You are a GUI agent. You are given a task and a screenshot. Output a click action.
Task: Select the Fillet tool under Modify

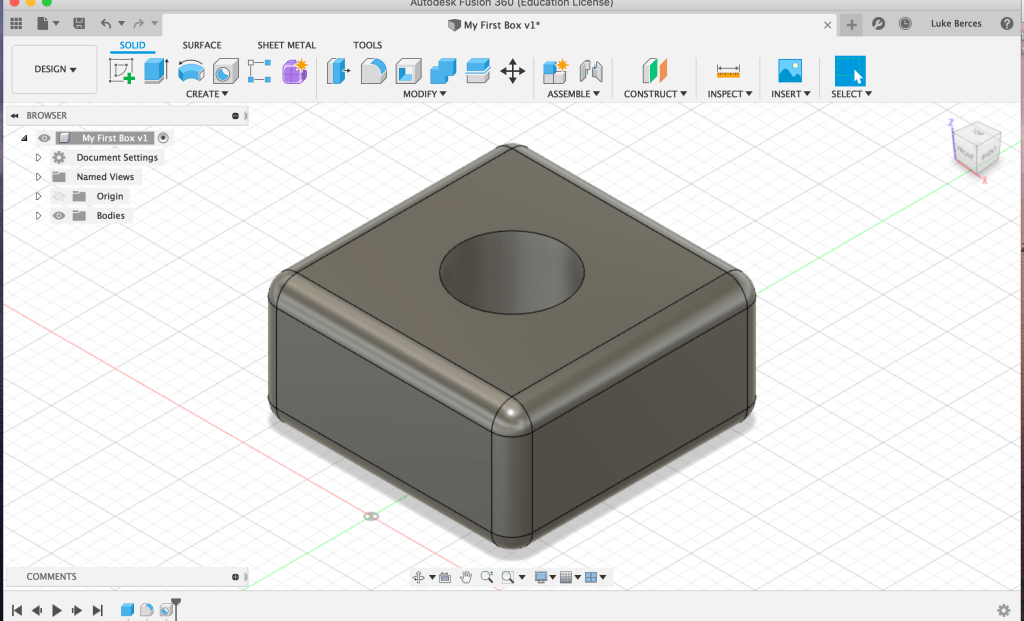[373, 71]
